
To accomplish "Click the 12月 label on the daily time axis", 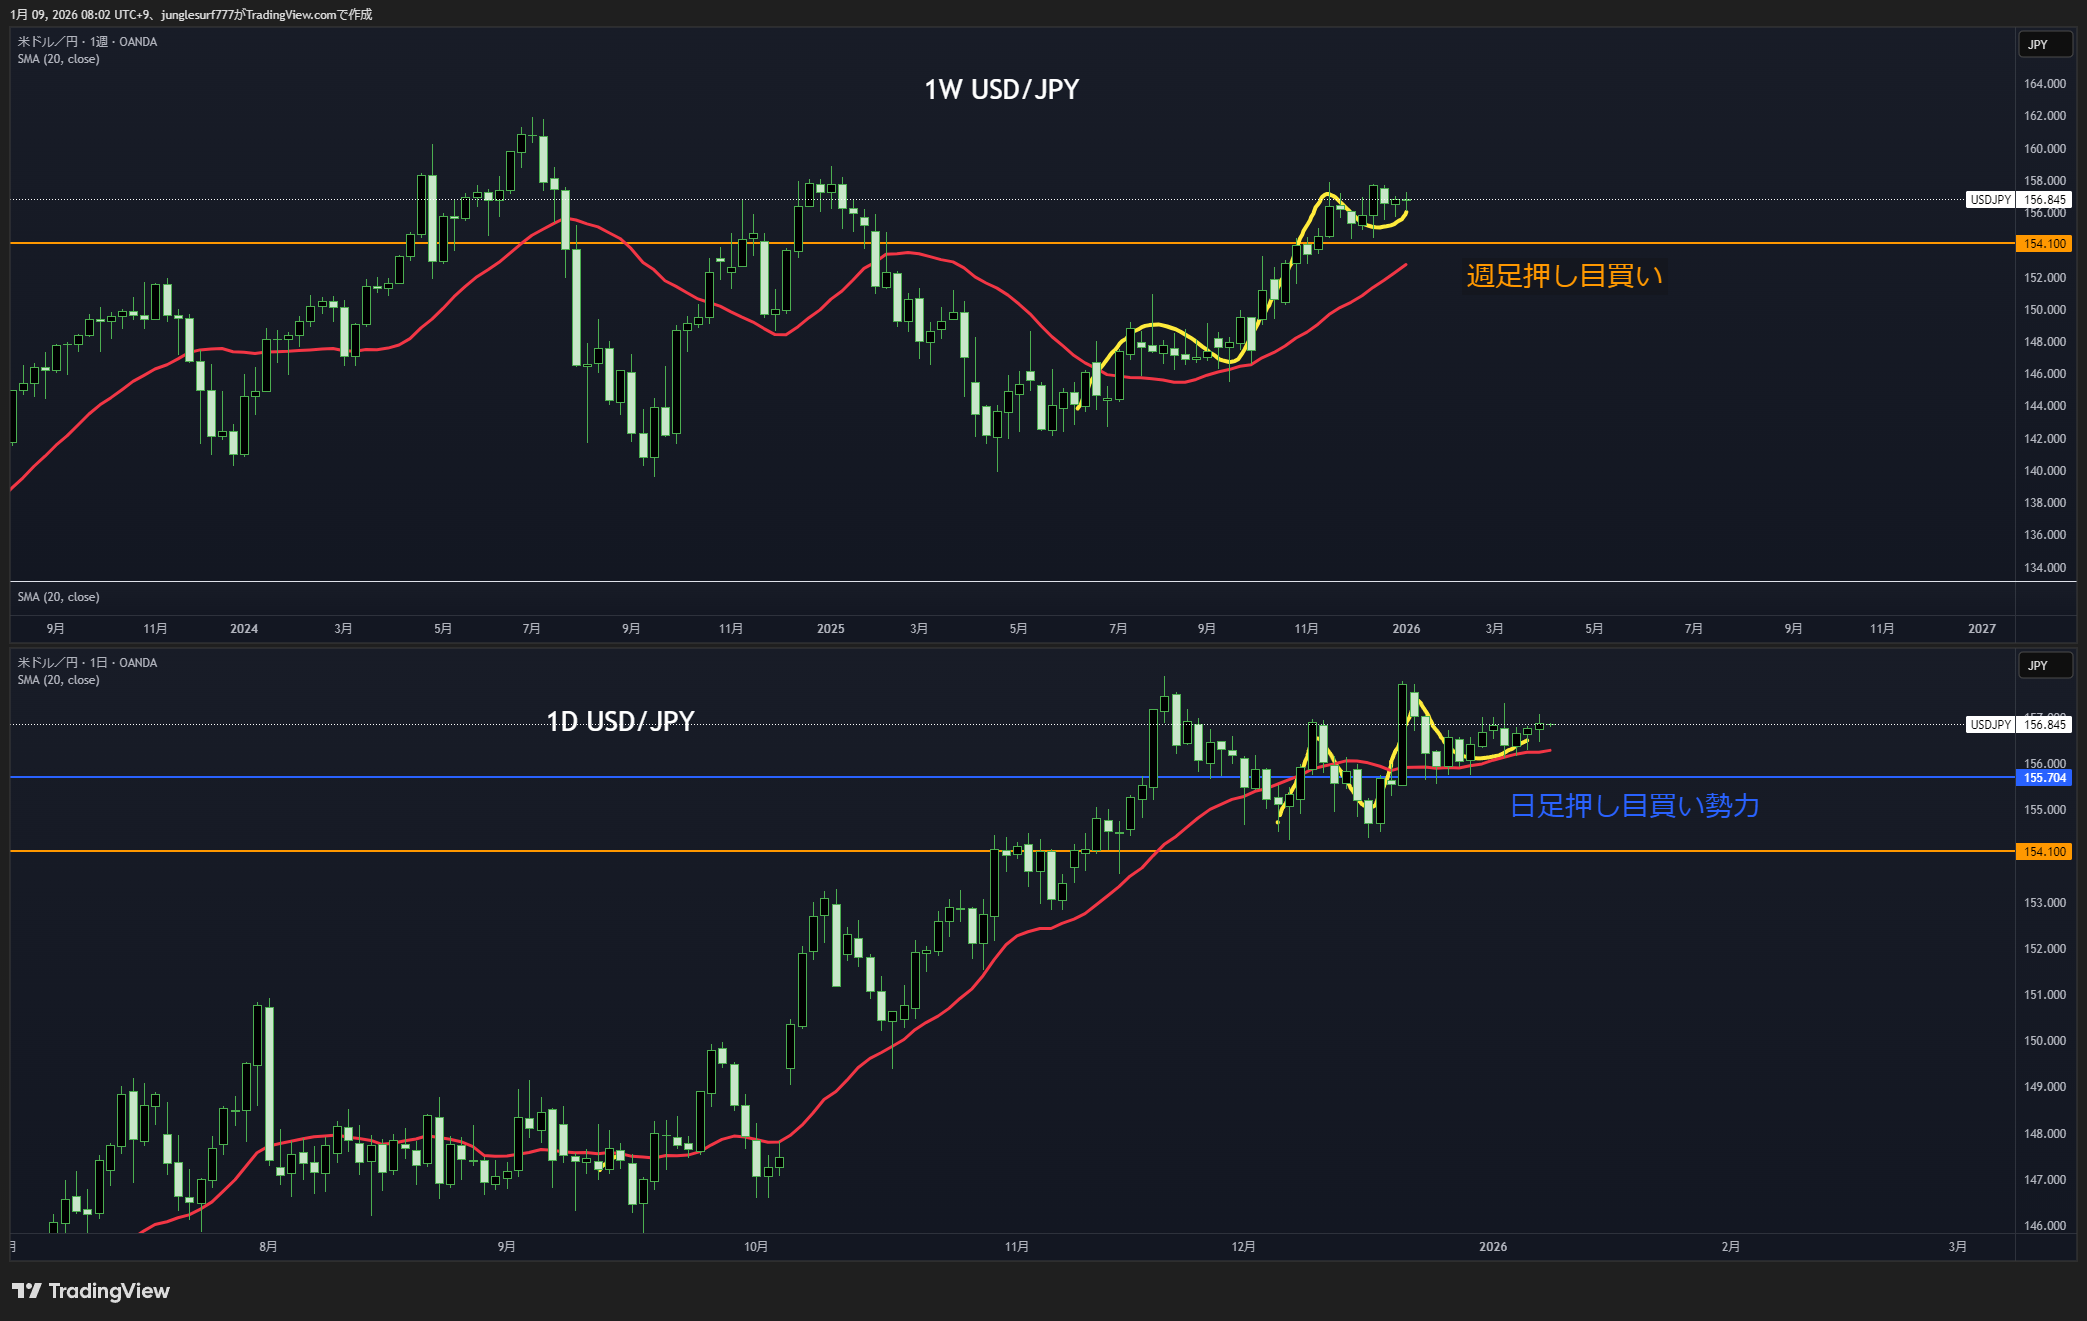I will (1243, 1247).
